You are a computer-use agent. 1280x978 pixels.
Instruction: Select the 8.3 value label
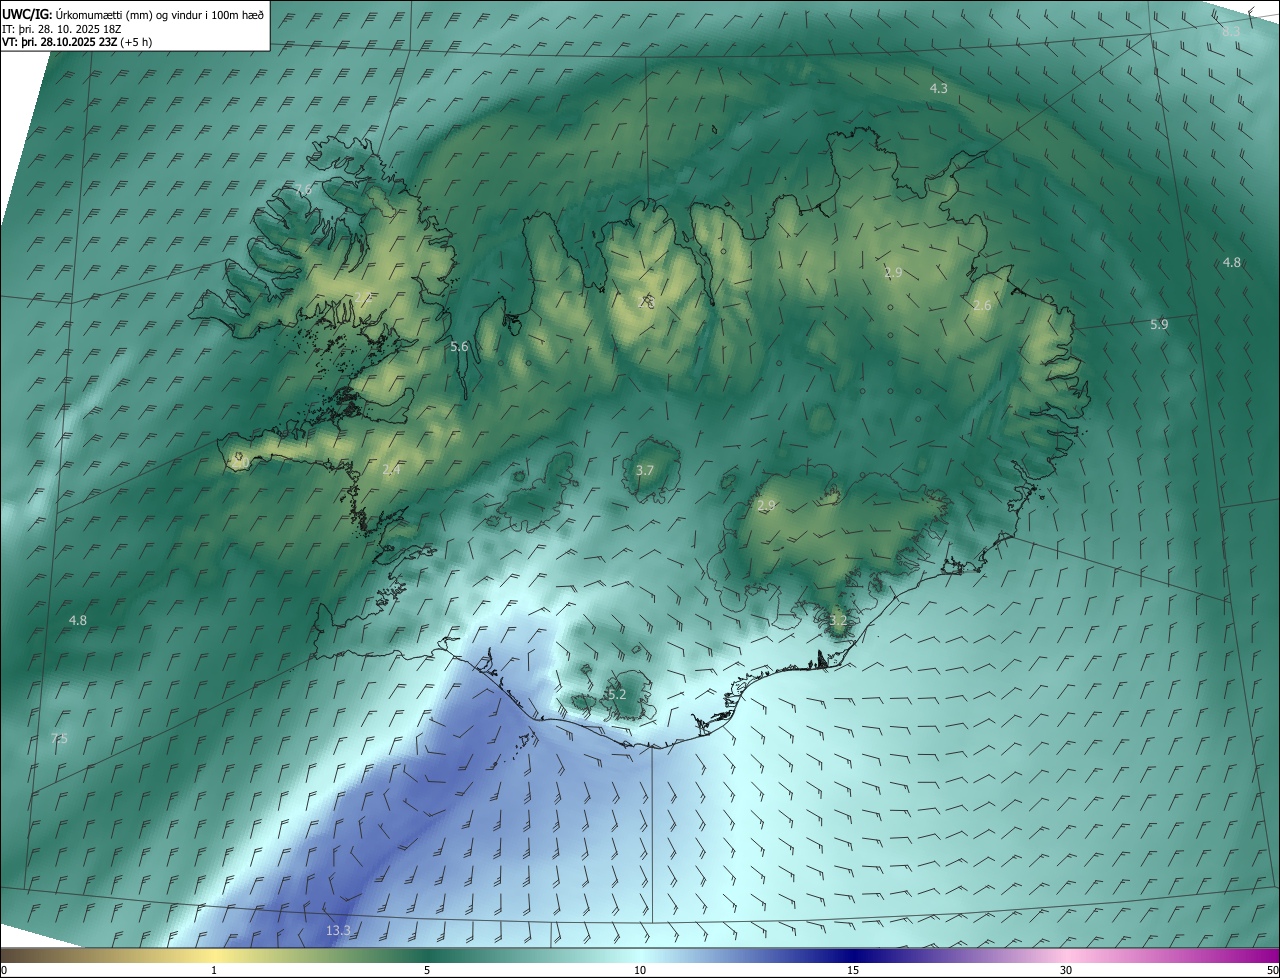[x=1231, y=32]
